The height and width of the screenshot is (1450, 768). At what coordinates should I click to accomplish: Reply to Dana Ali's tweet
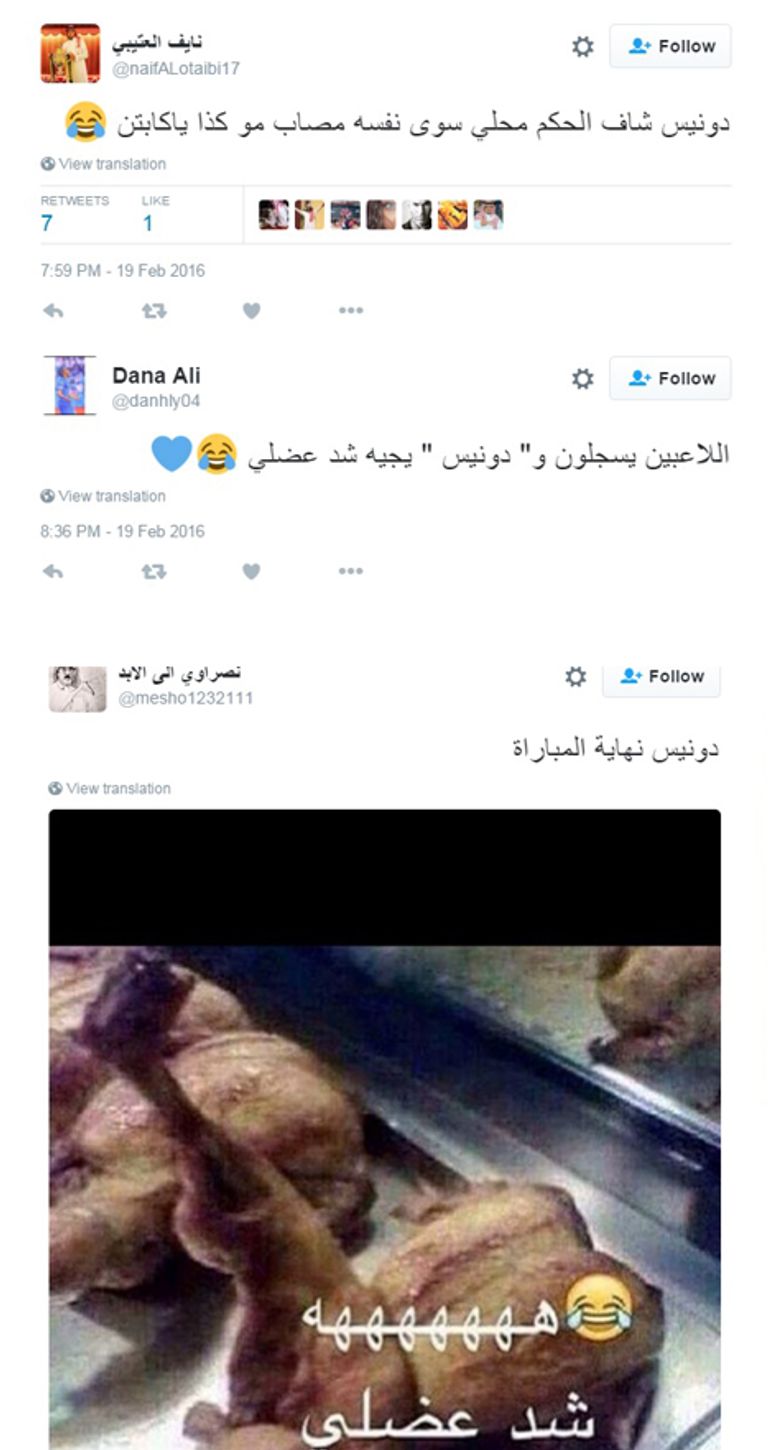[53, 571]
